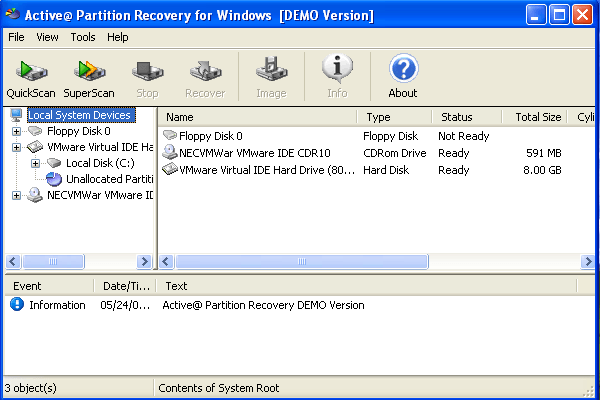Click the Floppy Disk 0 list row icon
This screenshot has width=600, height=400.
coord(170,136)
